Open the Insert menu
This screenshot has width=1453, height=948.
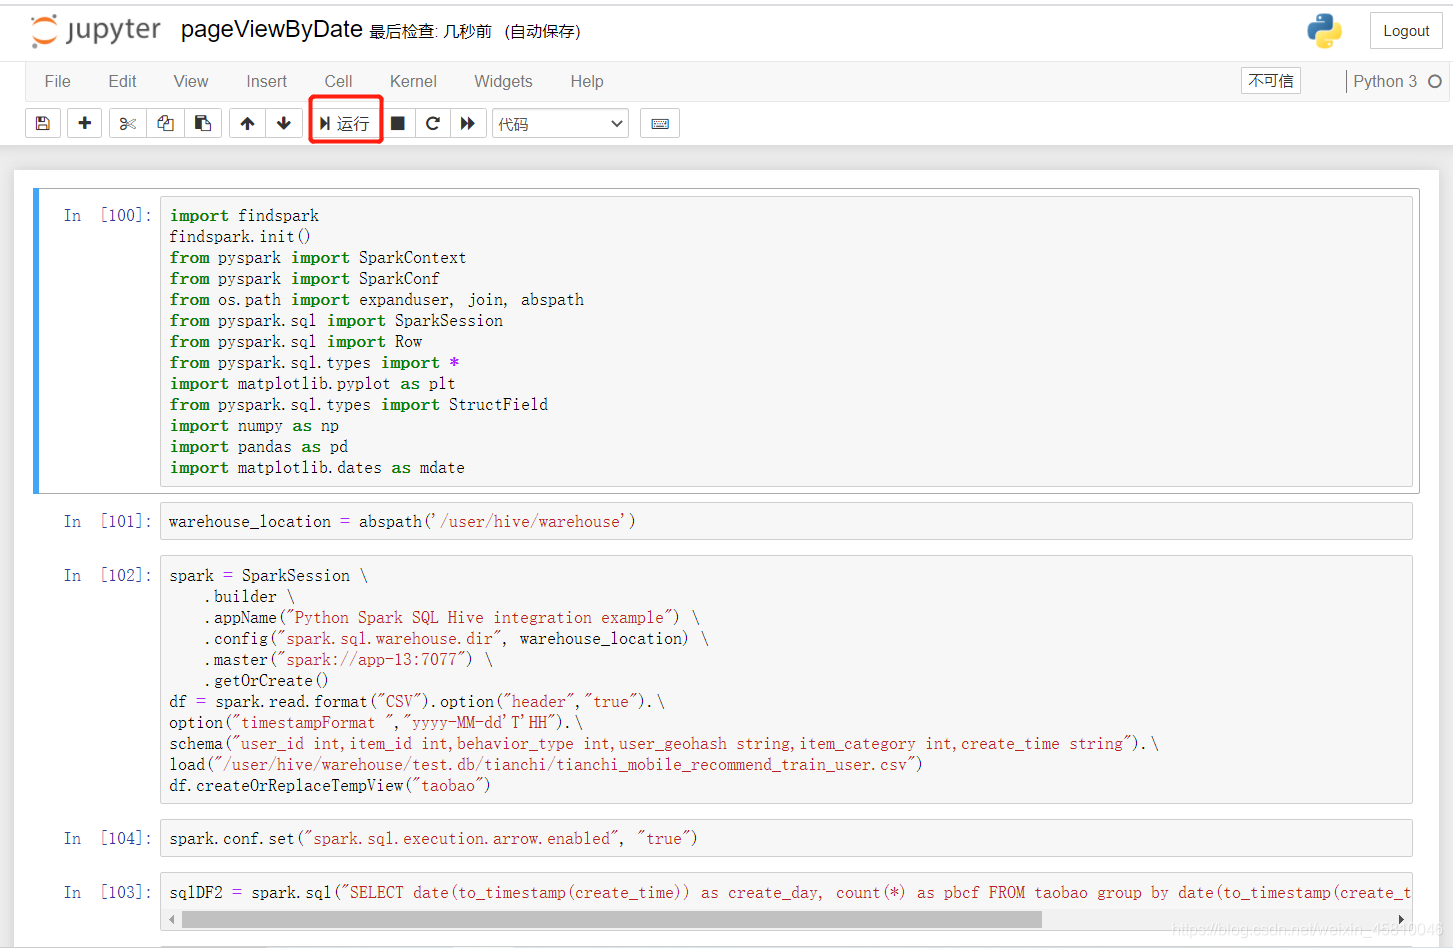[266, 81]
